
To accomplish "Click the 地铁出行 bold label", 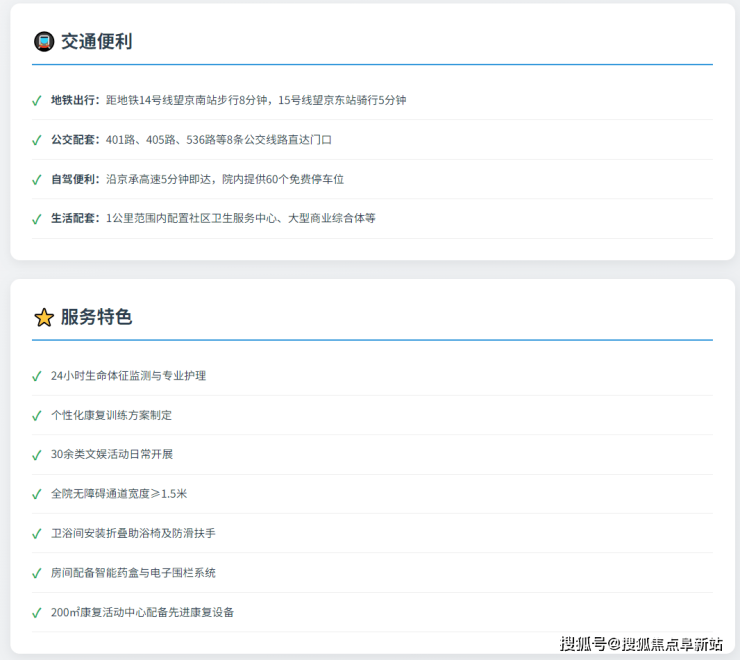I will (75, 100).
